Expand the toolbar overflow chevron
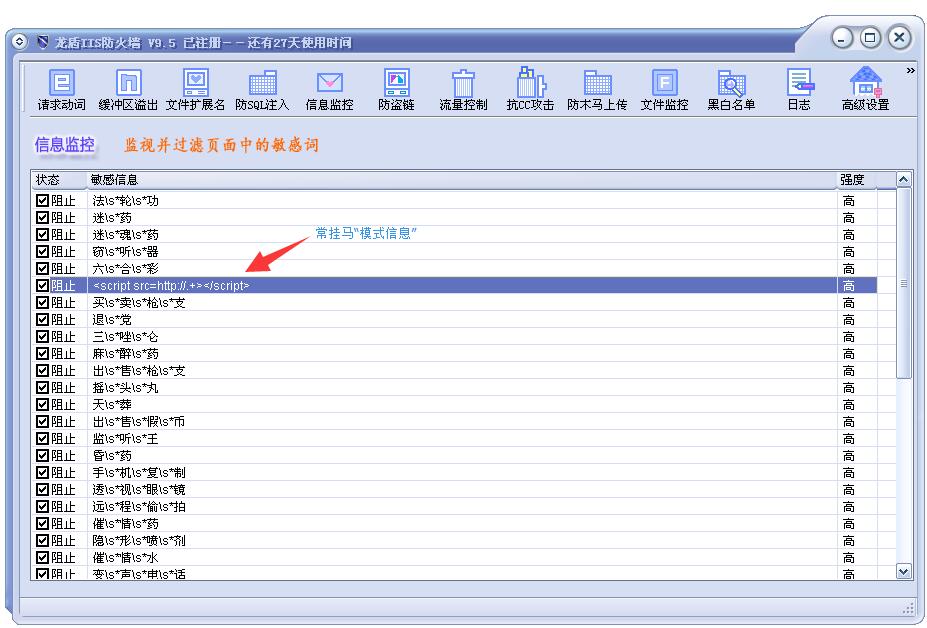 tap(910, 70)
